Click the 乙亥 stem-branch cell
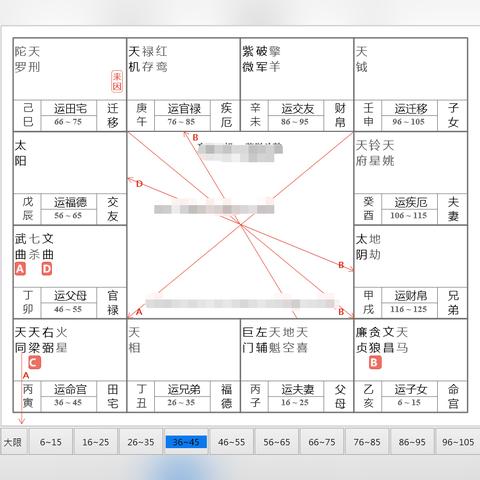 [368, 396]
